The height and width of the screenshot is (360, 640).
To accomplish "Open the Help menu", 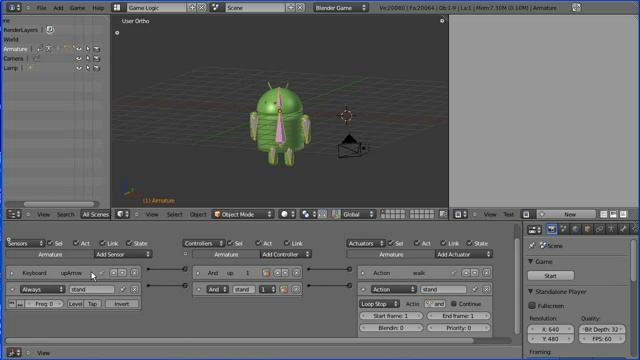I will [98, 8].
